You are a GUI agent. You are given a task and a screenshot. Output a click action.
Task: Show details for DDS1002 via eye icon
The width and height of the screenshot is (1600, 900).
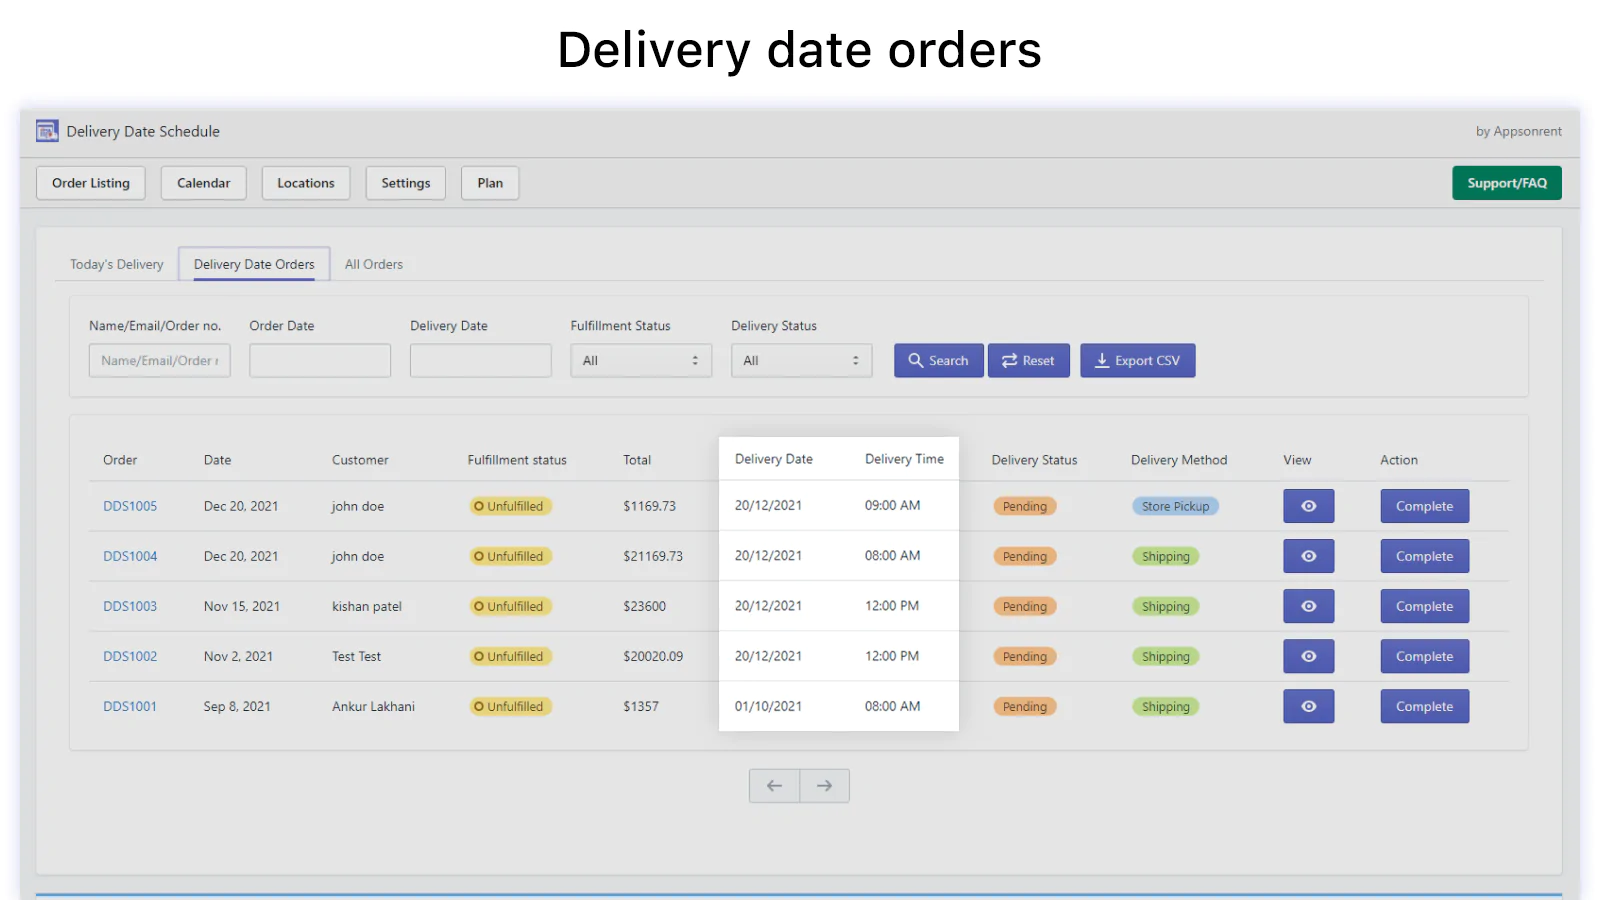(x=1308, y=656)
